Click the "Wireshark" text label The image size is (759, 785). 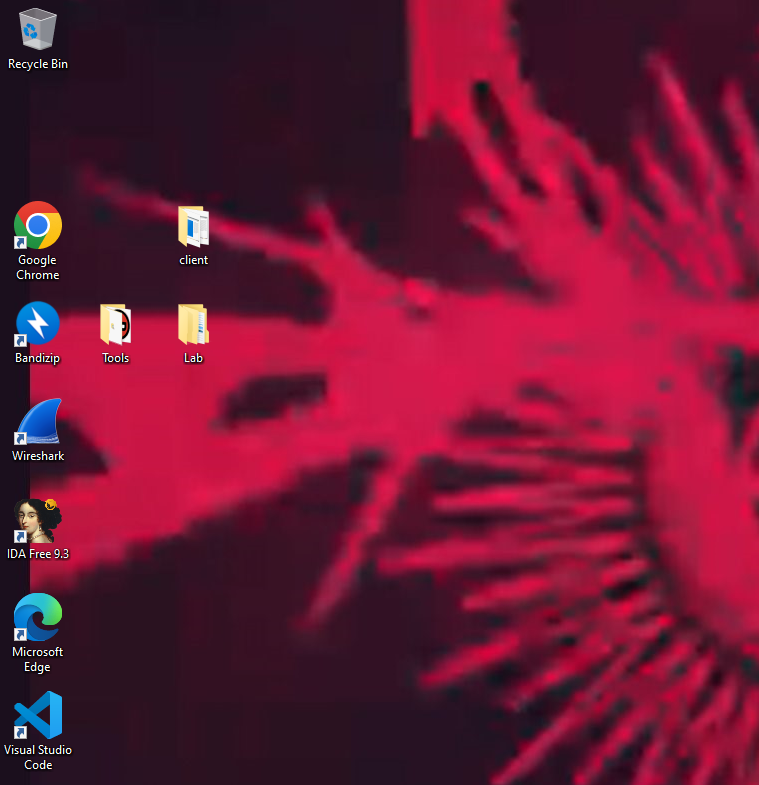[38, 456]
